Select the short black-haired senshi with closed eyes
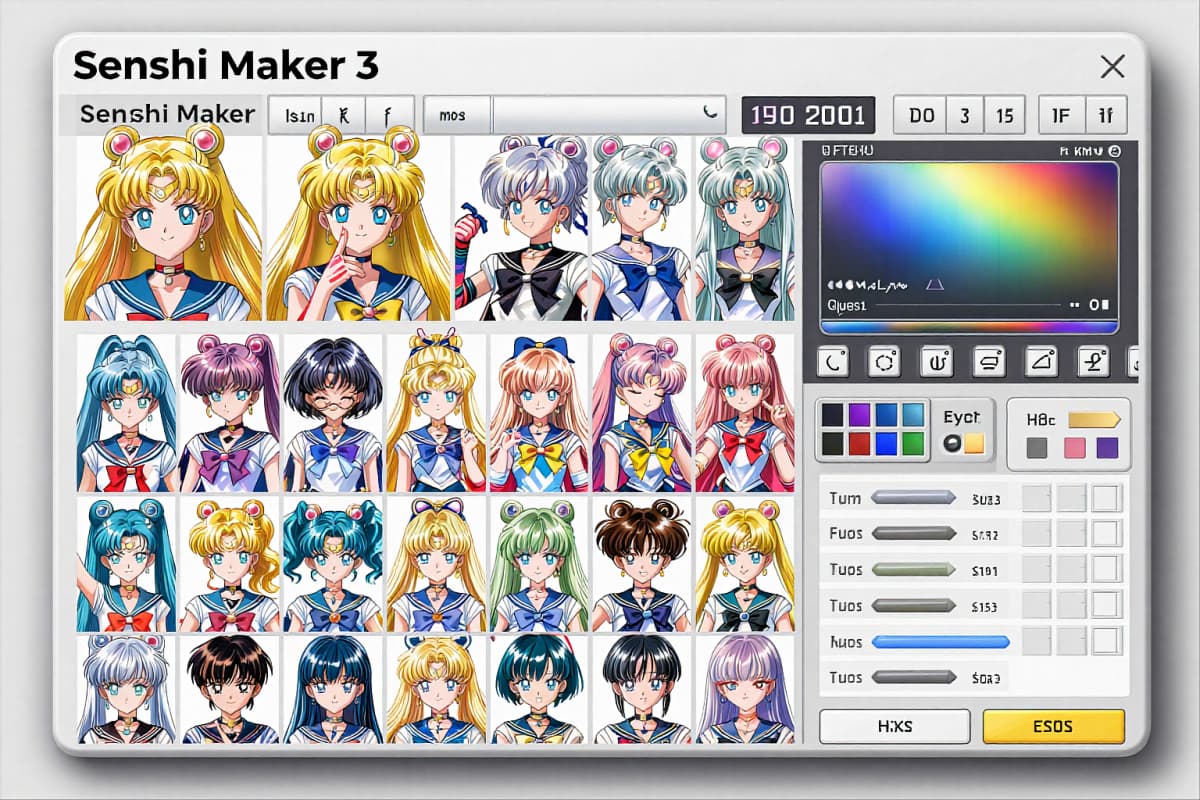 334,413
